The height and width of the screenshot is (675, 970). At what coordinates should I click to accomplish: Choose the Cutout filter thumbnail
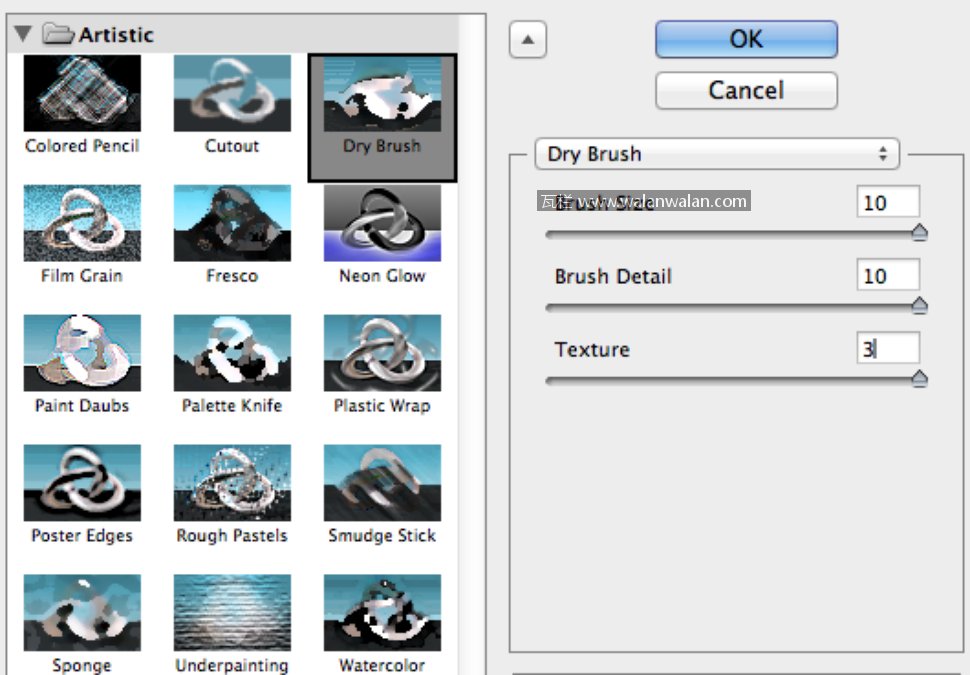[x=232, y=94]
